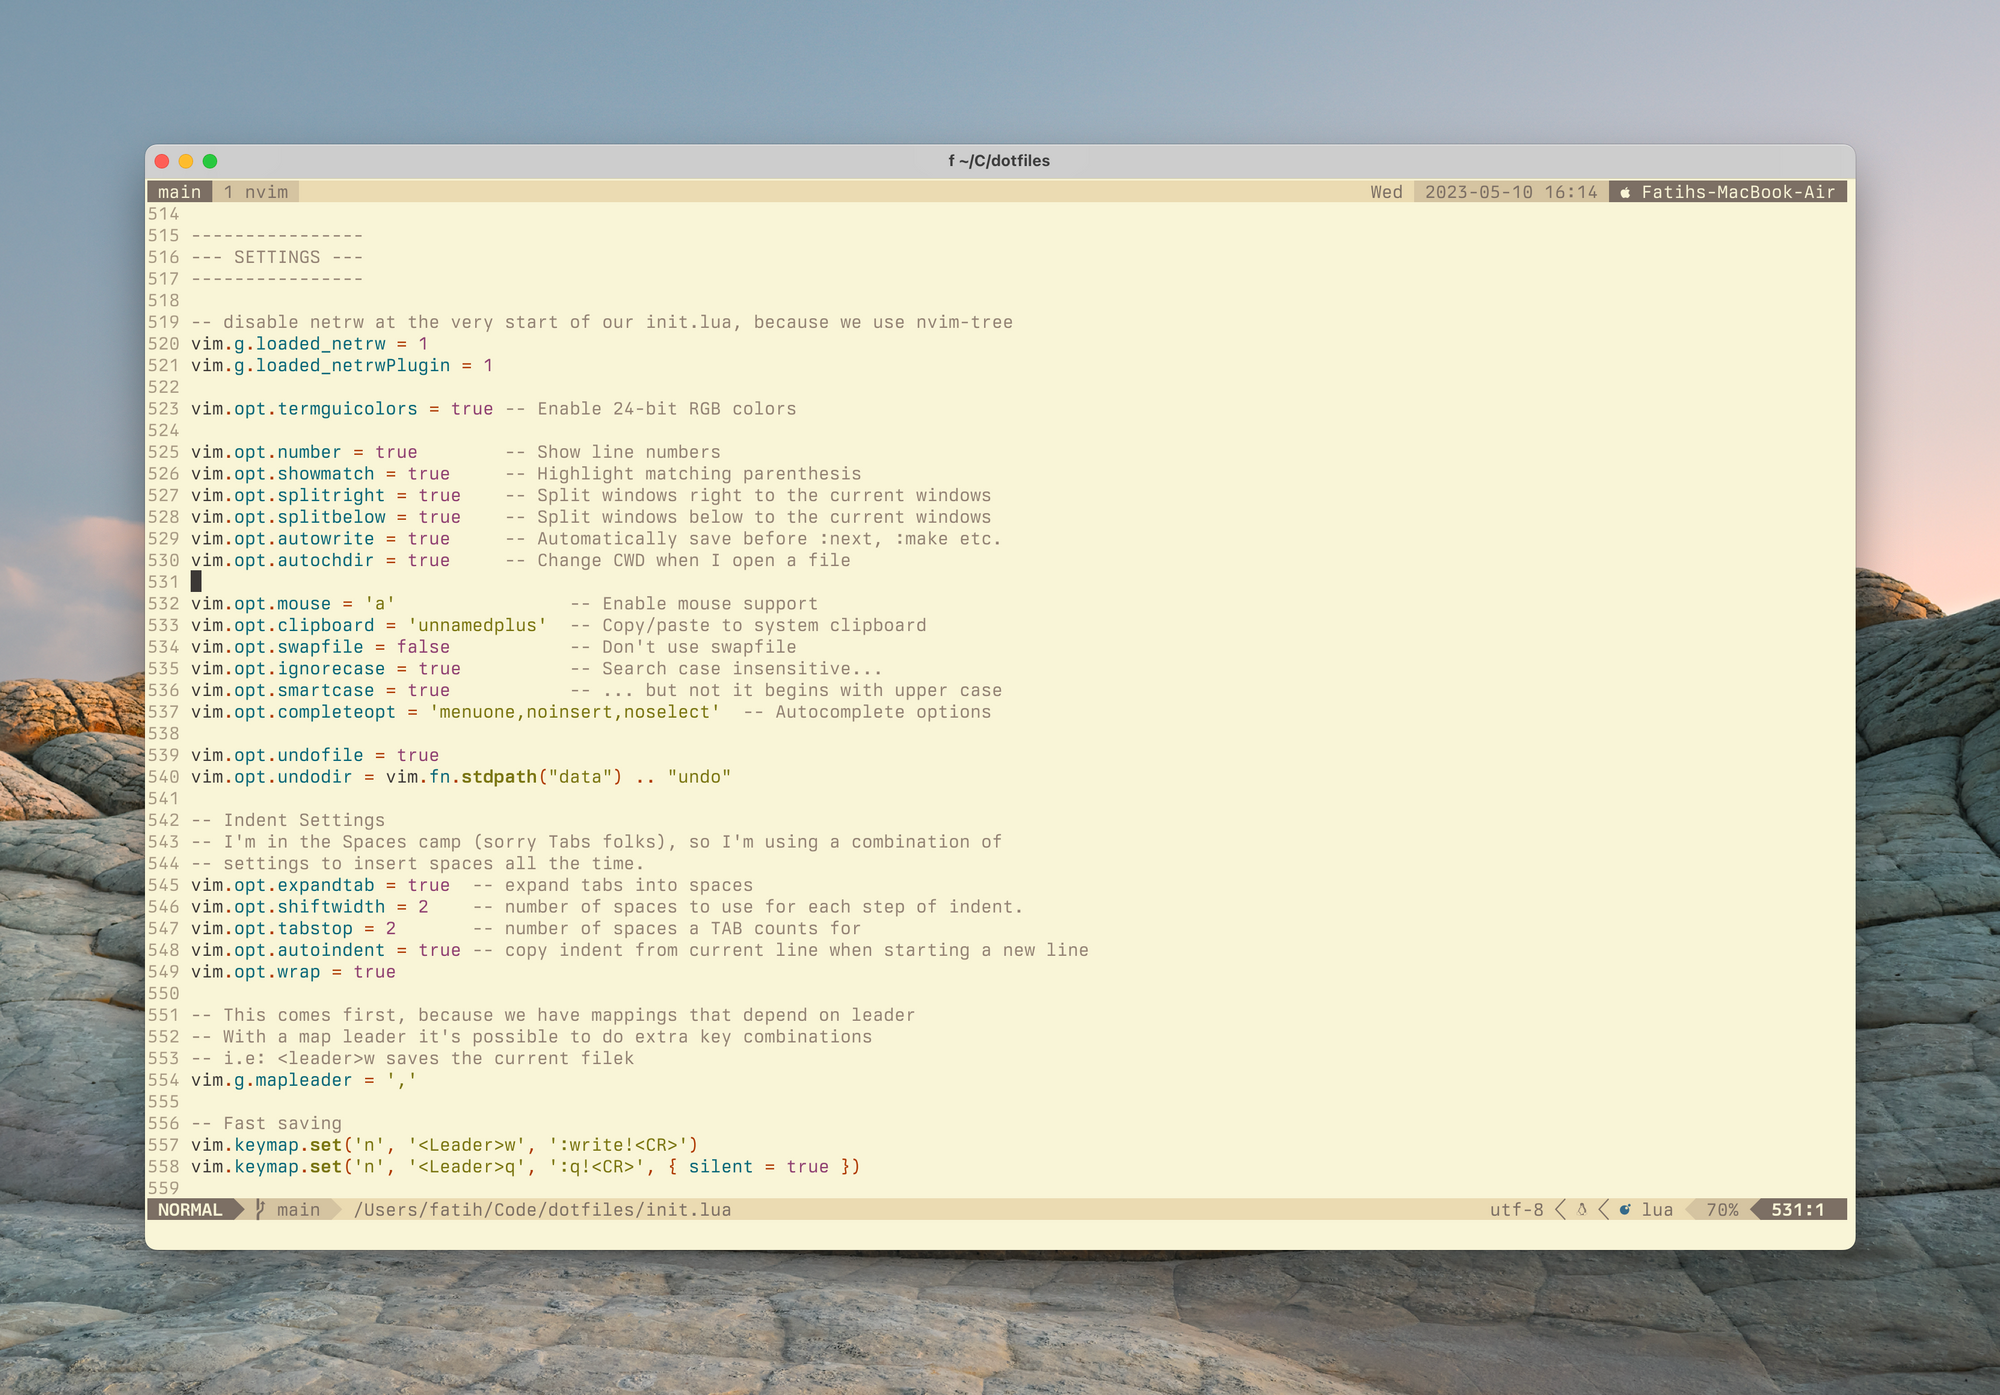This screenshot has width=2000, height=1395.
Task: Click 'Enable 24-bit RGB colors' comment
Action: pyautogui.click(x=667, y=409)
